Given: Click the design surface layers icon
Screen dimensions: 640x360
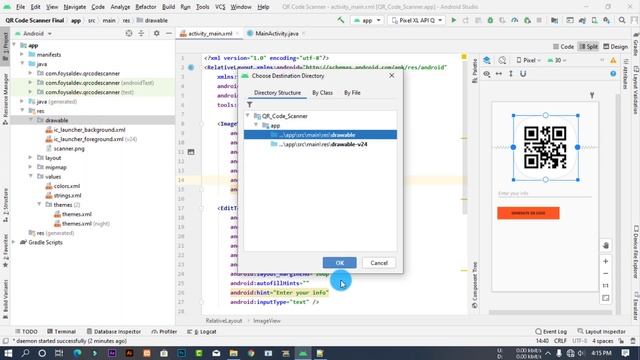Looking at the screenshot, I should [x=487, y=60].
